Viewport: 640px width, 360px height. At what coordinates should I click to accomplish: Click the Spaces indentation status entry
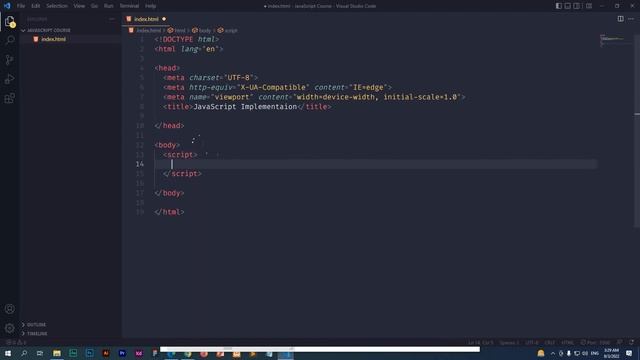(x=509, y=342)
